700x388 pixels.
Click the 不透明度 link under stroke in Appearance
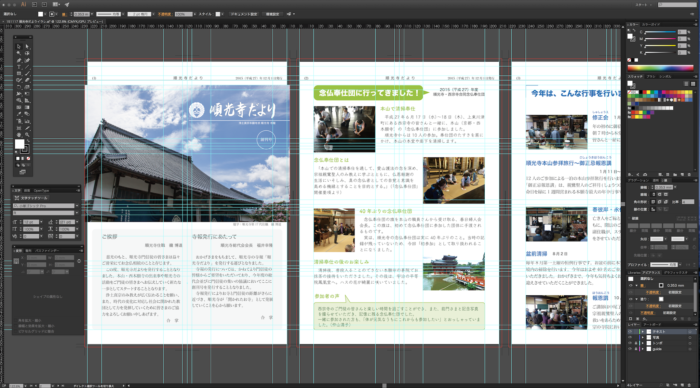(654, 292)
